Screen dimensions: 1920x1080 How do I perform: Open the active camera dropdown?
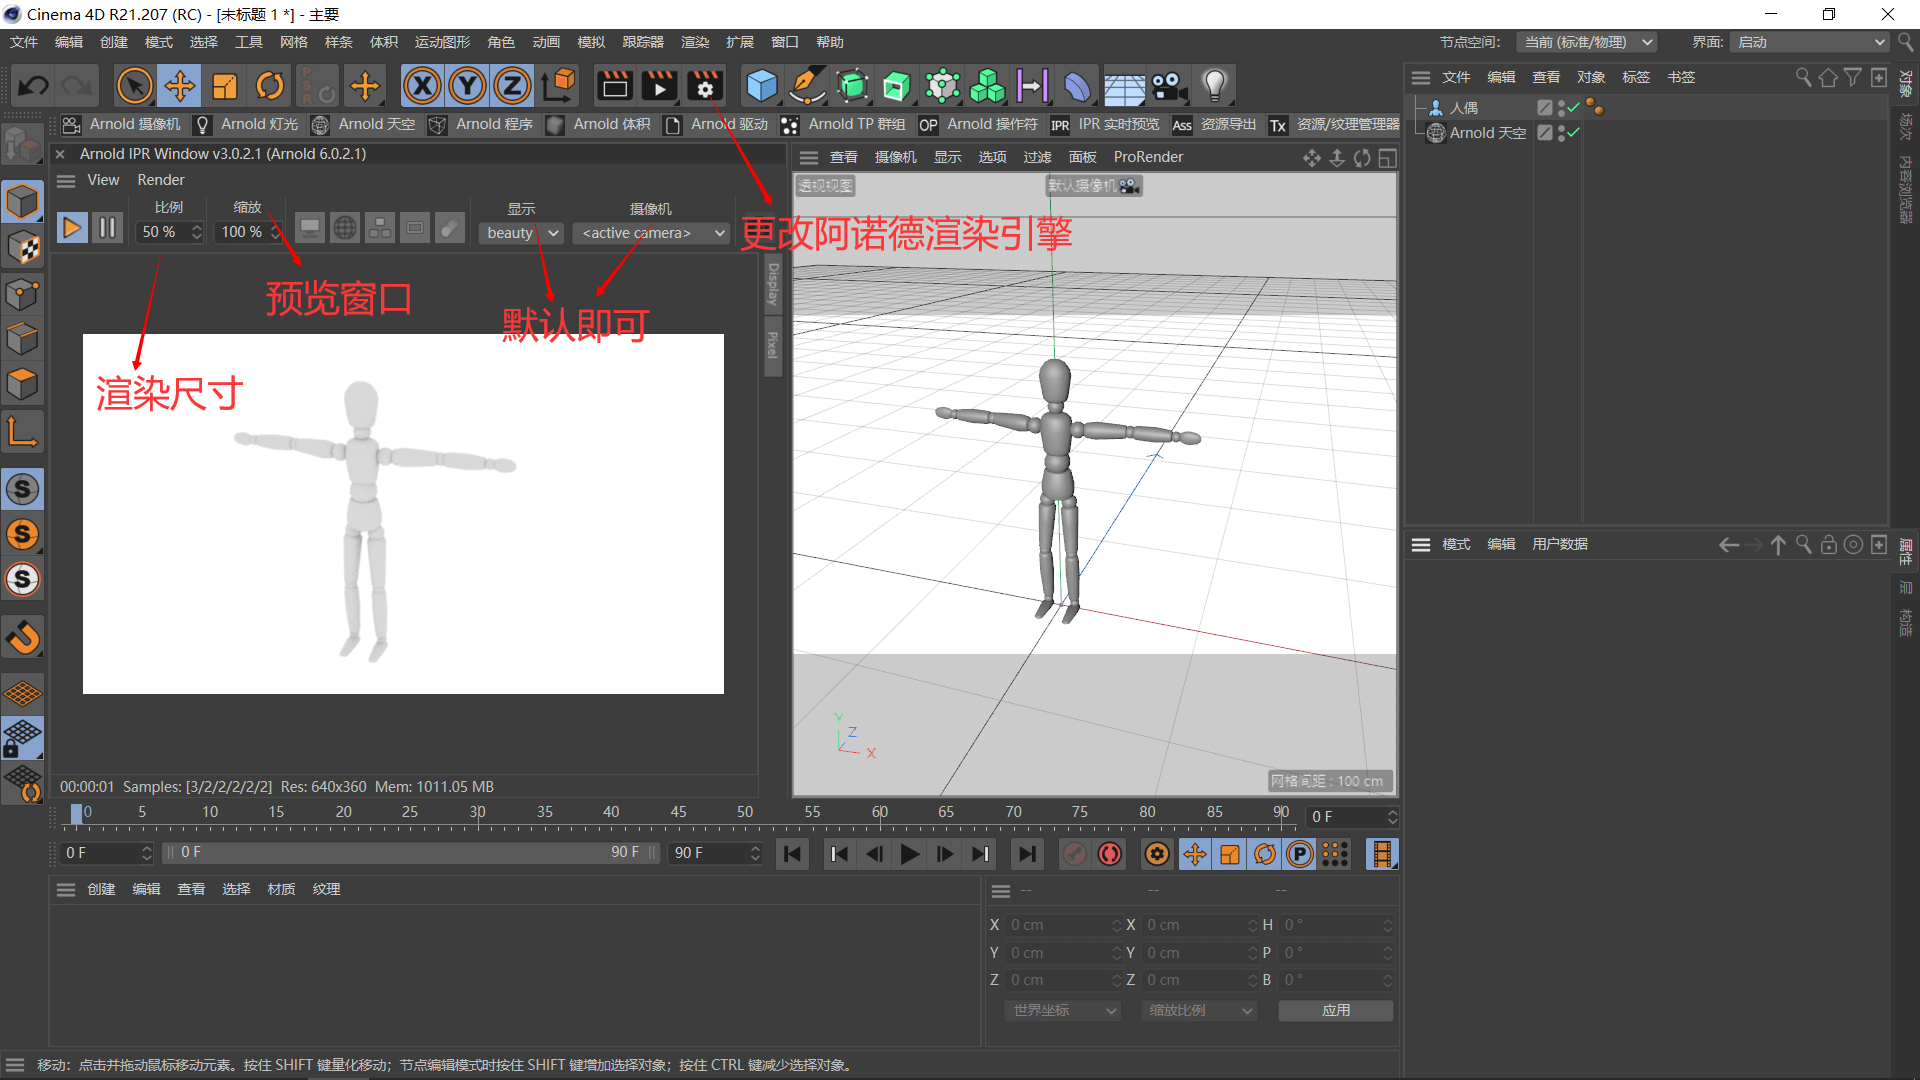pos(652,233)
